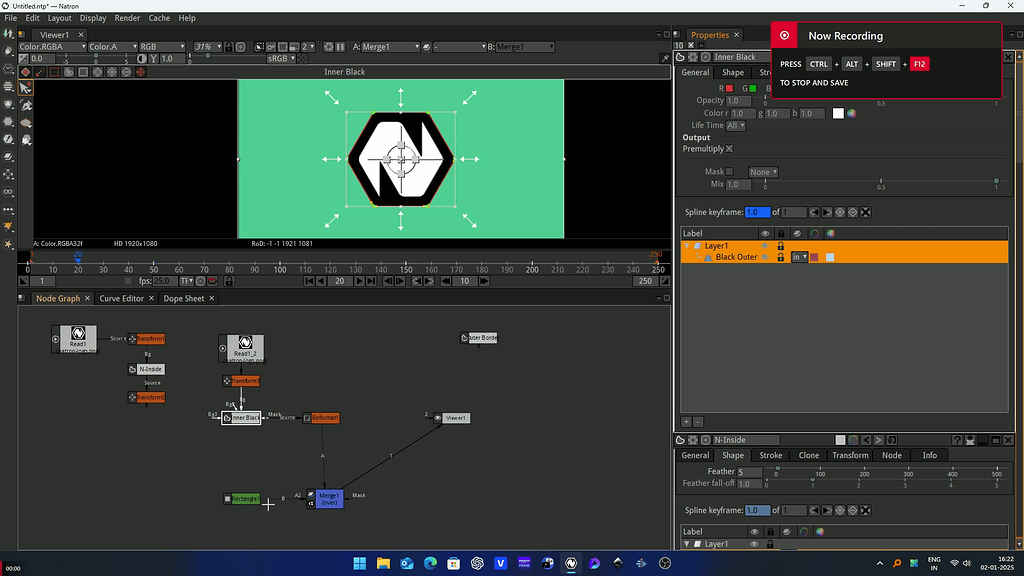
Task: Select the arrow selection tool in viewer toolbar
Action: (25, 88)
